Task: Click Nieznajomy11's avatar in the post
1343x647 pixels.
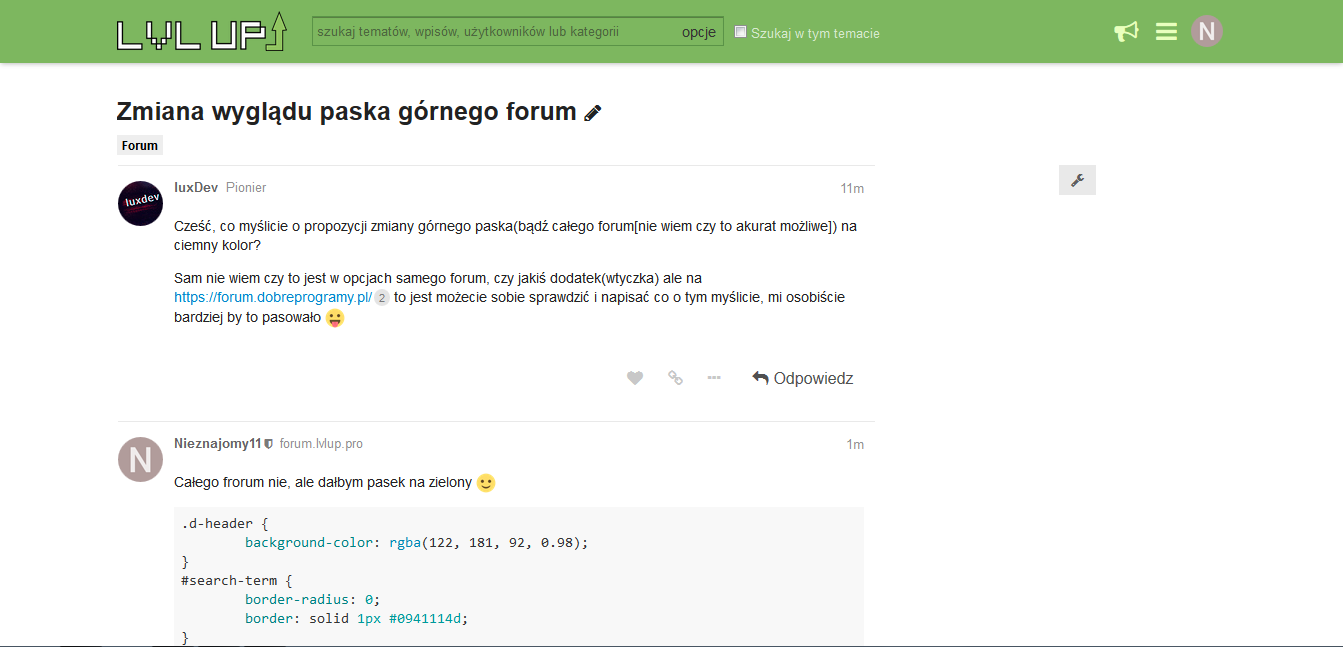Action: point(141,459)
